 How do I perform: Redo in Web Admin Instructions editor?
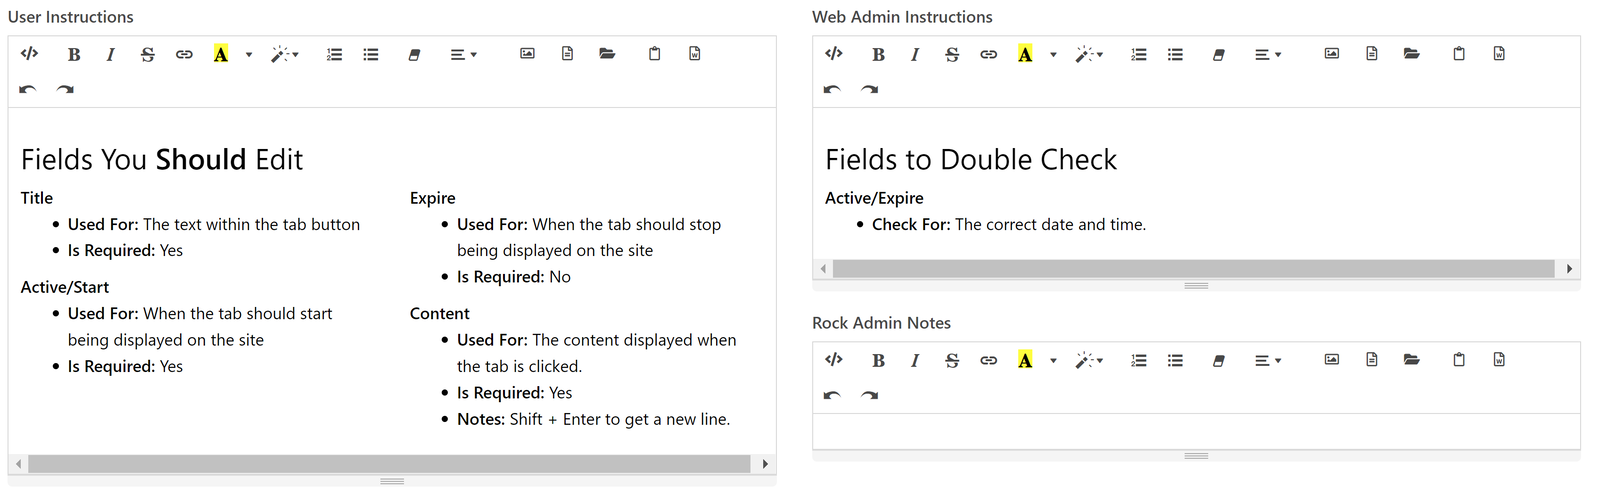[x=870, y=89]
